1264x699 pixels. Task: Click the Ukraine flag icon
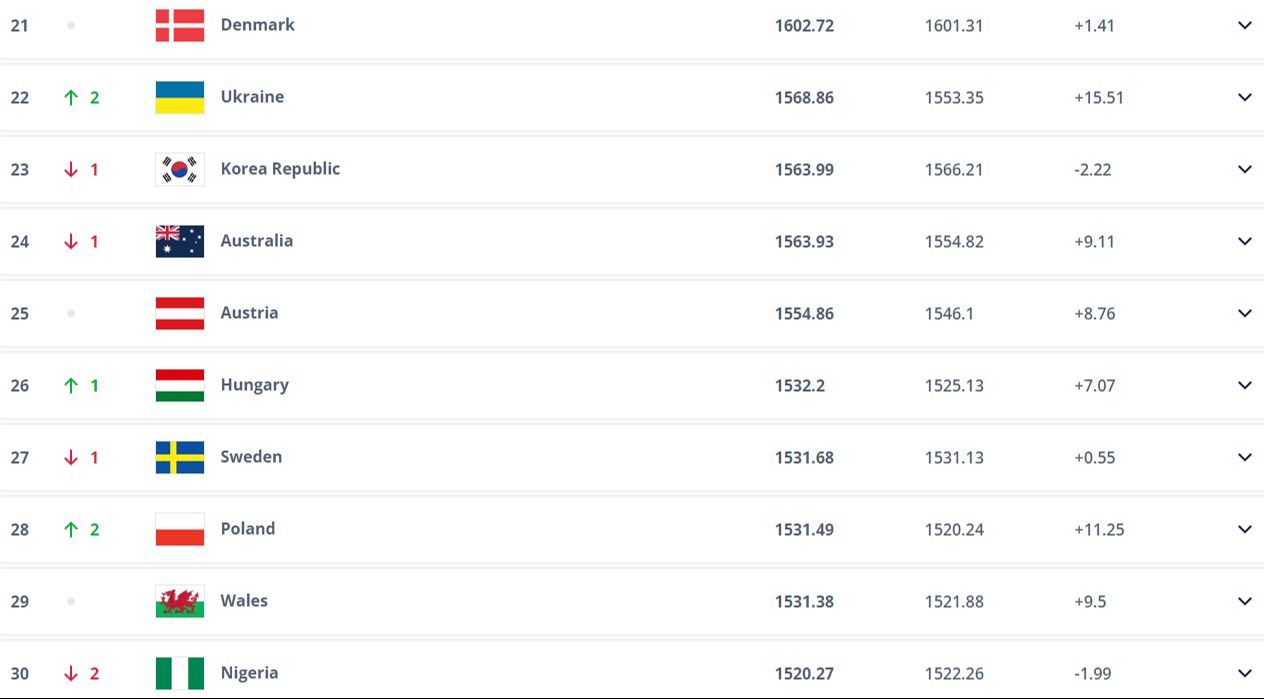180,97
